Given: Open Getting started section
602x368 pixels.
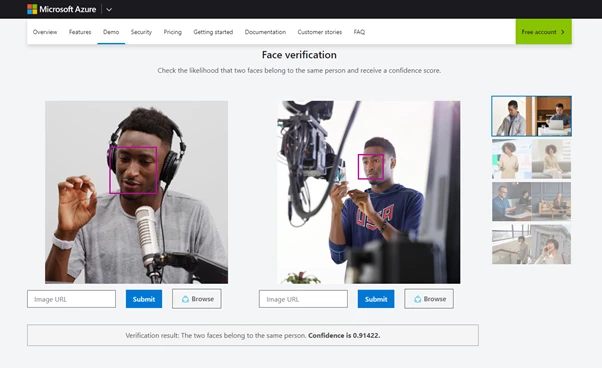Looking at the screenshot, I should click(213, 32).
